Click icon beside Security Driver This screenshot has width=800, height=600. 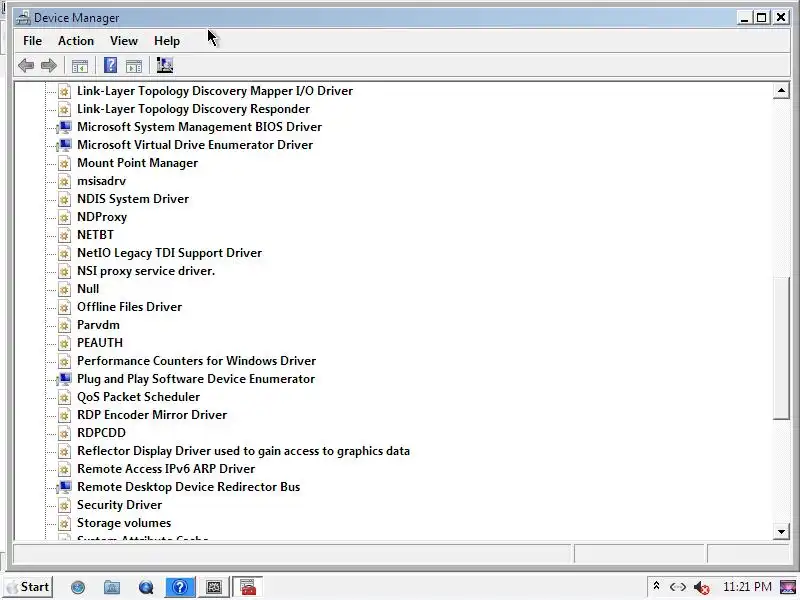(x=64, y=505)
